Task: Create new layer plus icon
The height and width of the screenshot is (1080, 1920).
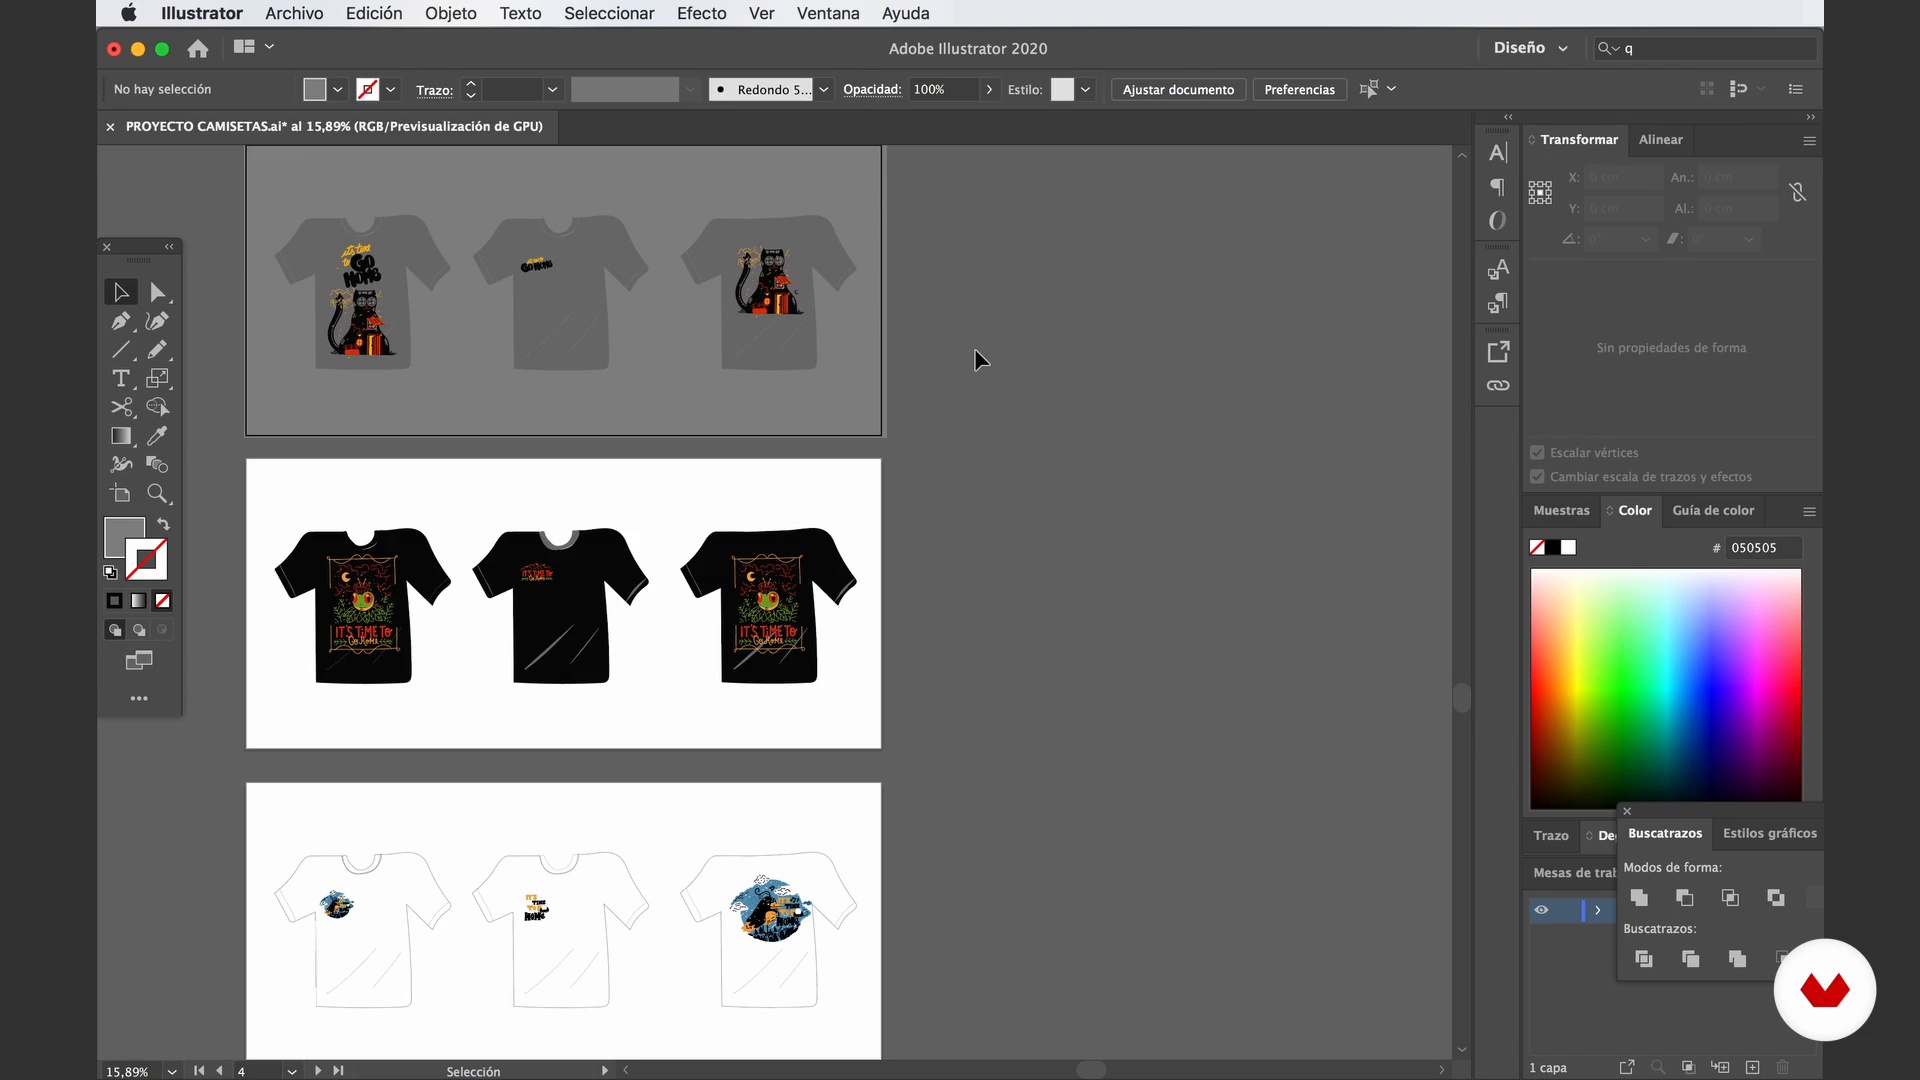Action: click(1752, 1067)
